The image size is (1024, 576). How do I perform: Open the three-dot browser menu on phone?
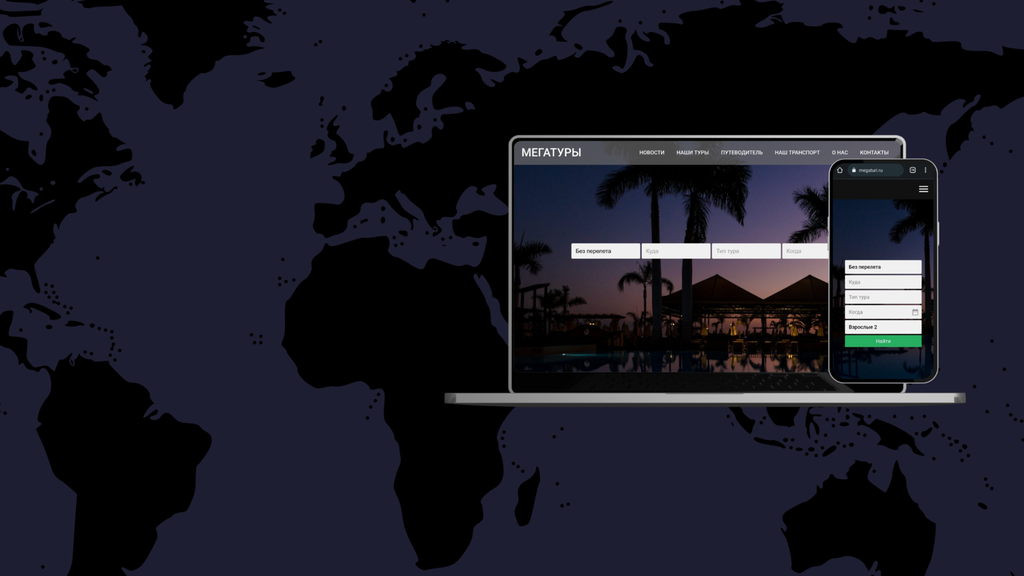point(925,170)
